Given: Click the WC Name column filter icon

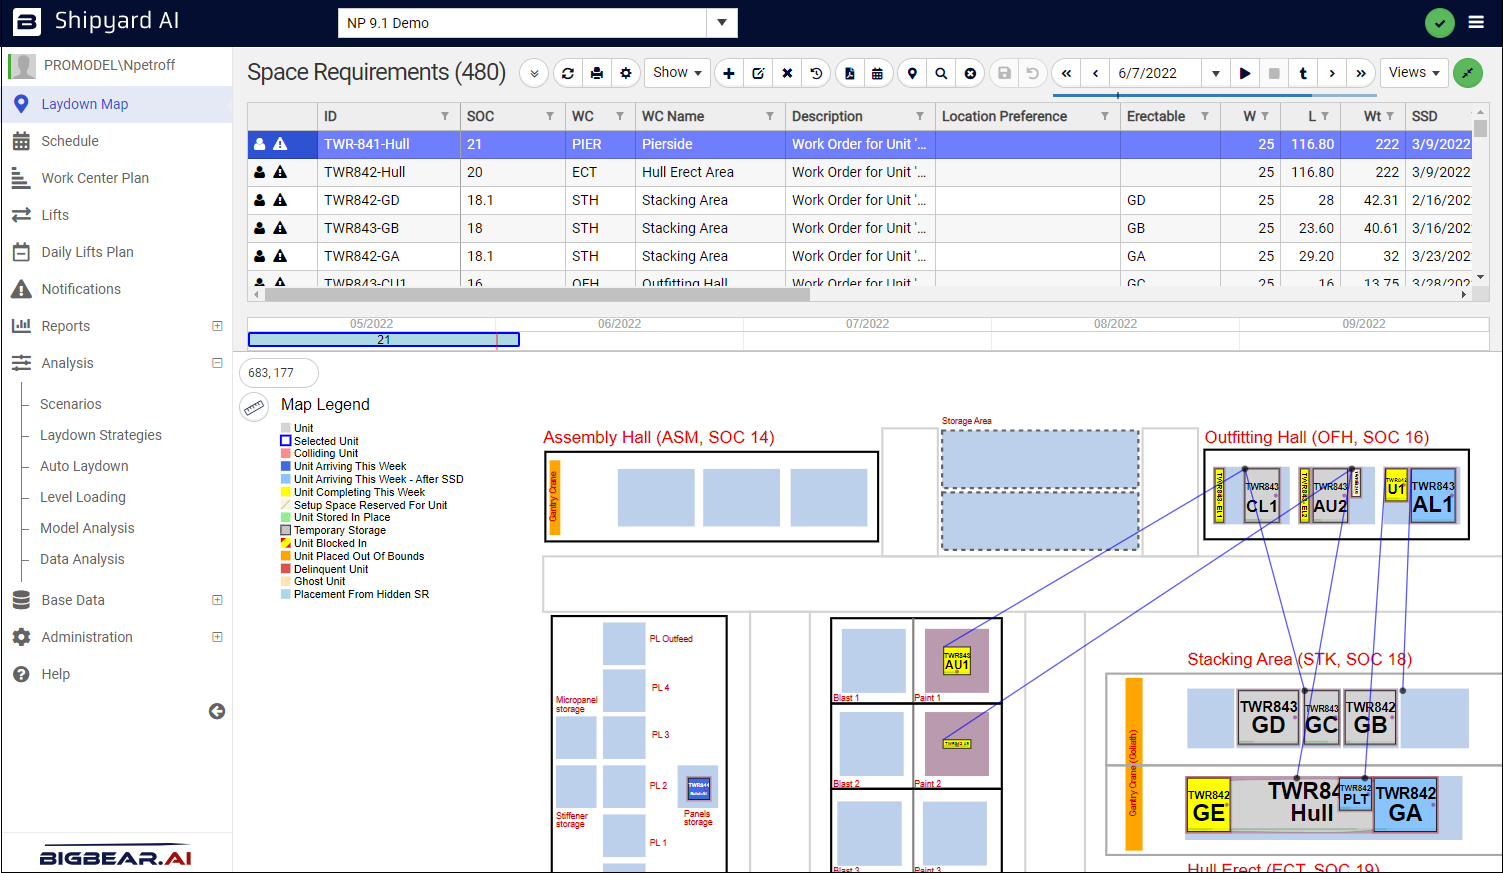Looking at the screenshot, I should 770,116.
